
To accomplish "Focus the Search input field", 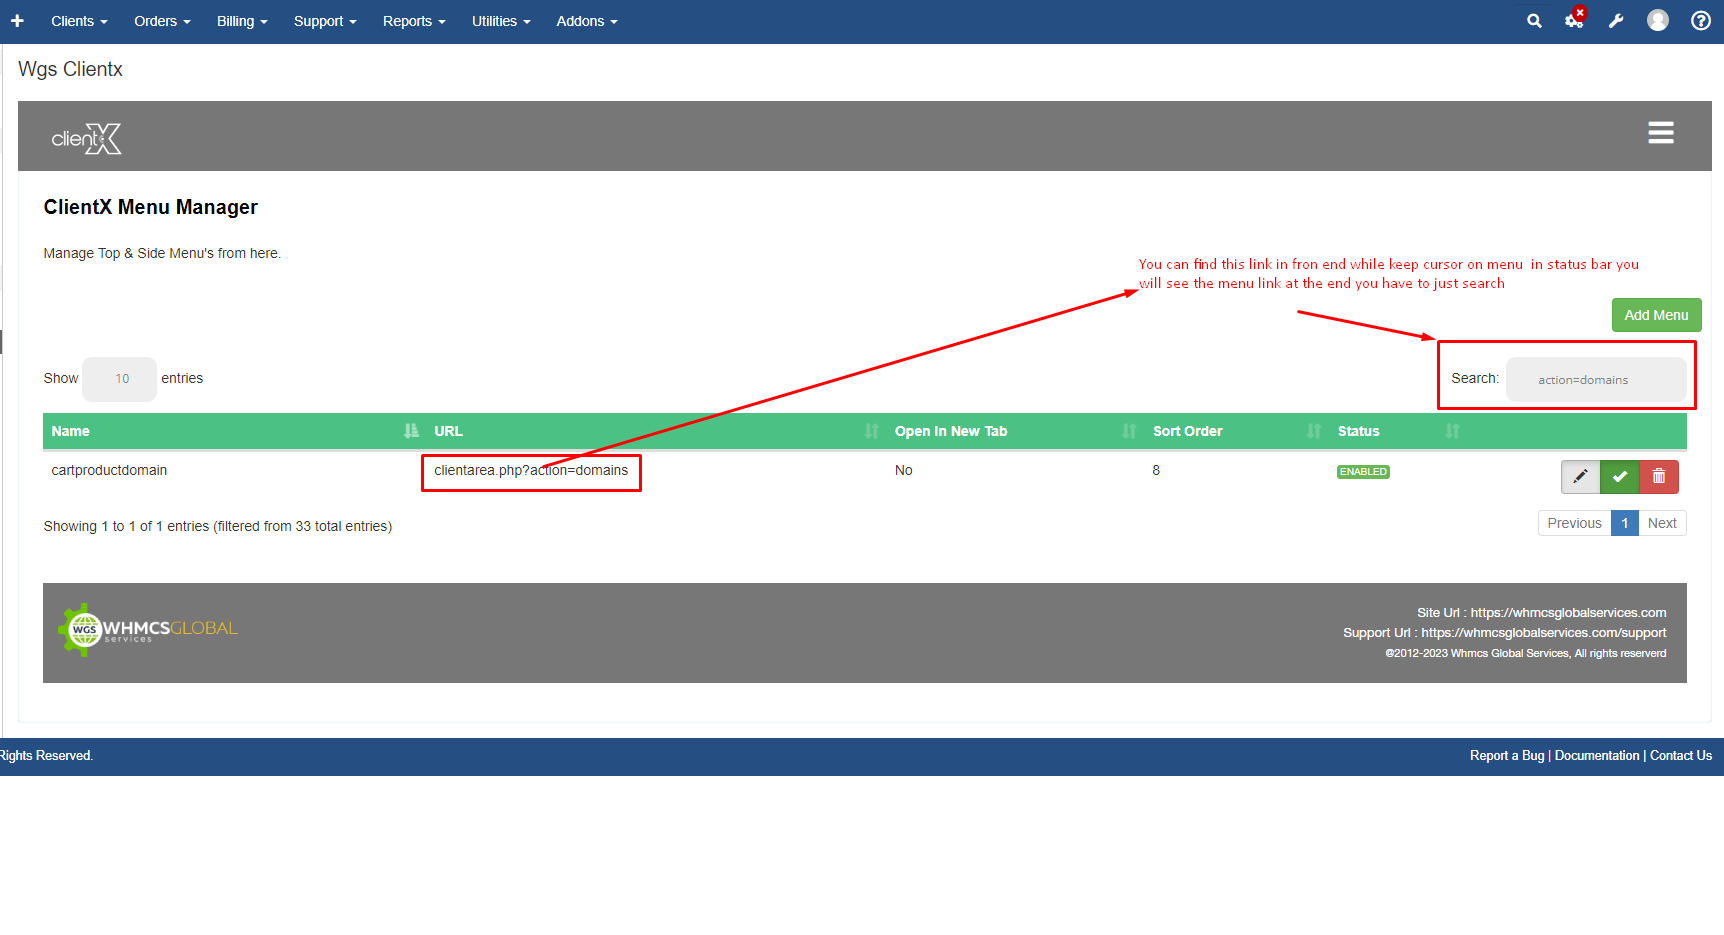I will click(x=1596, y=380).
